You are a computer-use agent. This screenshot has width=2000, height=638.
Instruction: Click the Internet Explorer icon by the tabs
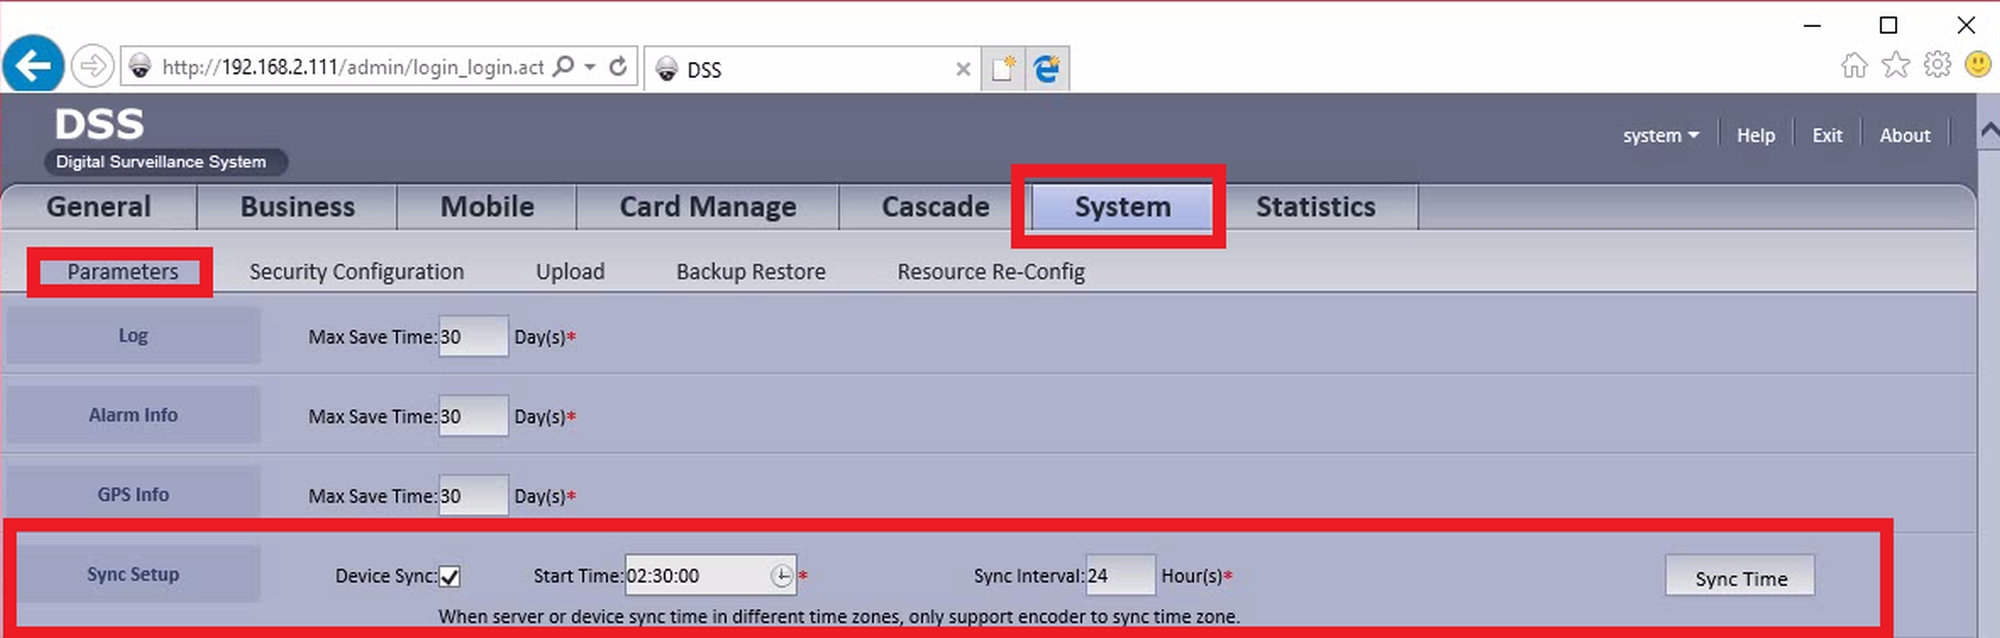tap(1047, 68)
